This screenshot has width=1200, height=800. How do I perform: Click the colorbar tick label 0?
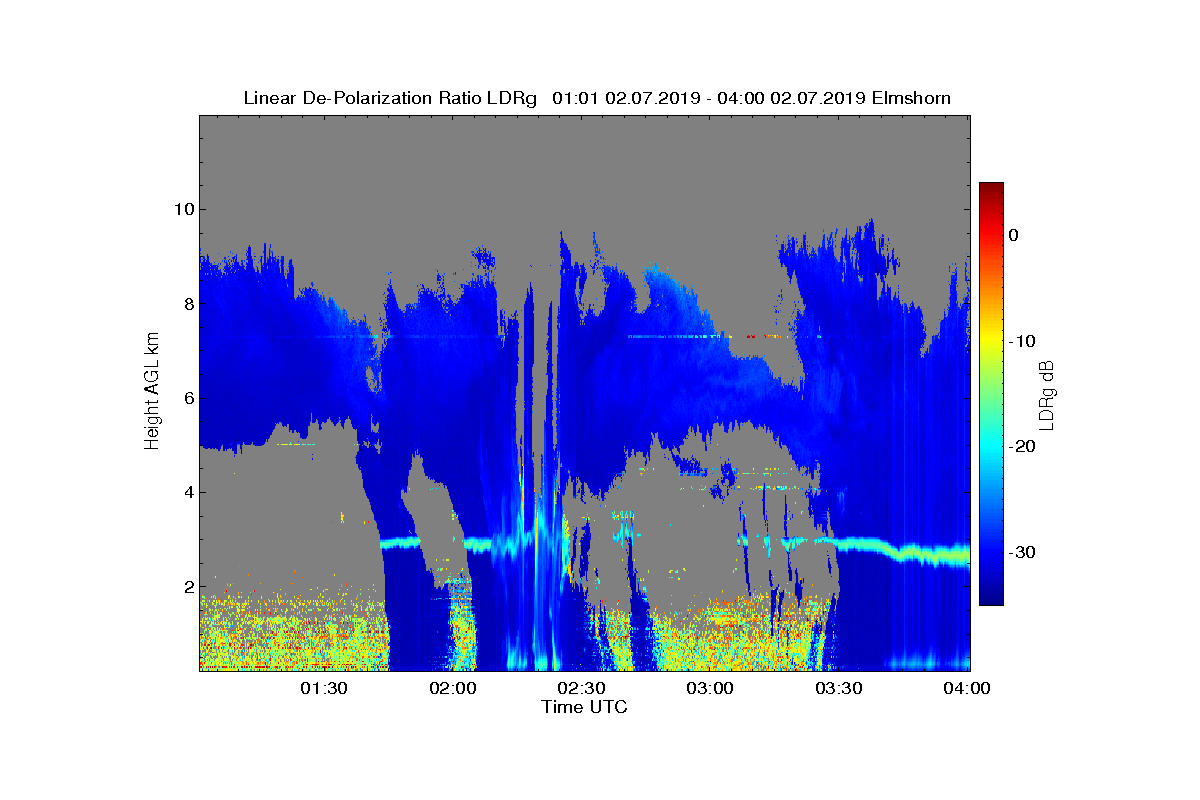[1014, 235]
